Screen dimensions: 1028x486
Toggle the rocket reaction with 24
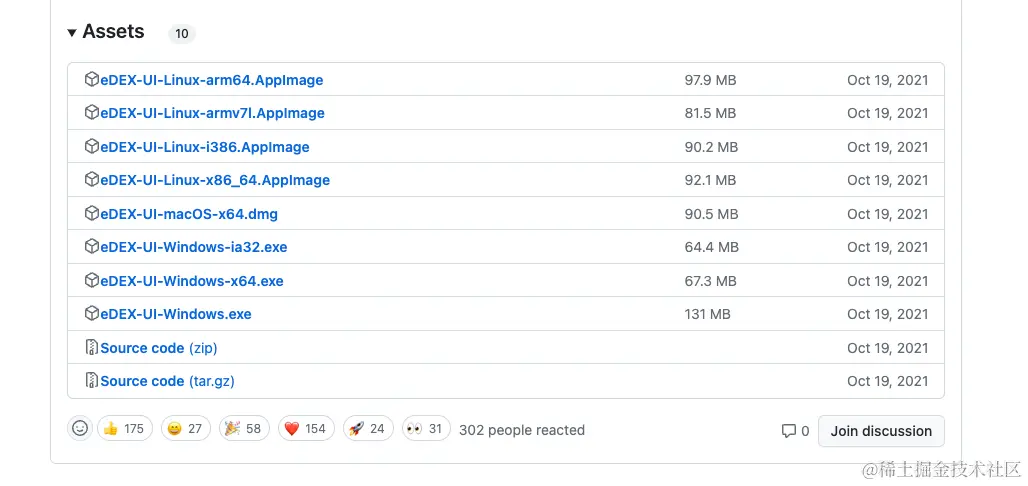click(x=367, y=429)
